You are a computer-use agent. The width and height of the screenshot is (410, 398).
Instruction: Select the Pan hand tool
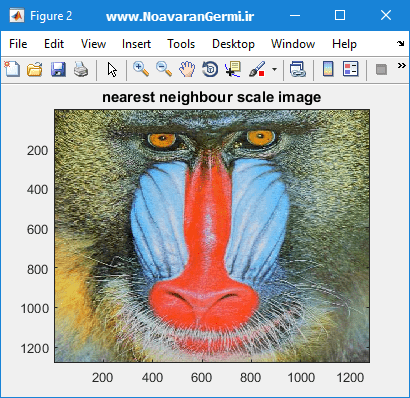pos(187,69)
